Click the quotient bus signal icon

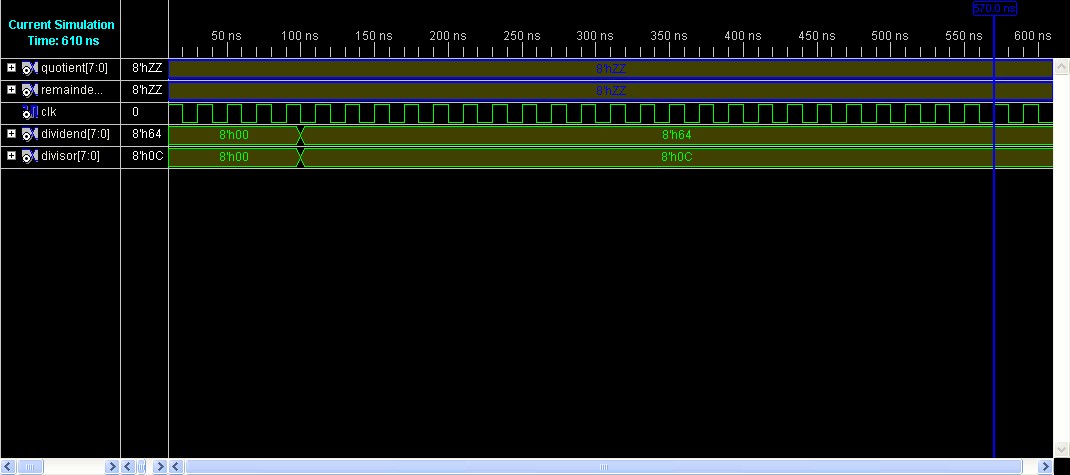pos(29,68)
